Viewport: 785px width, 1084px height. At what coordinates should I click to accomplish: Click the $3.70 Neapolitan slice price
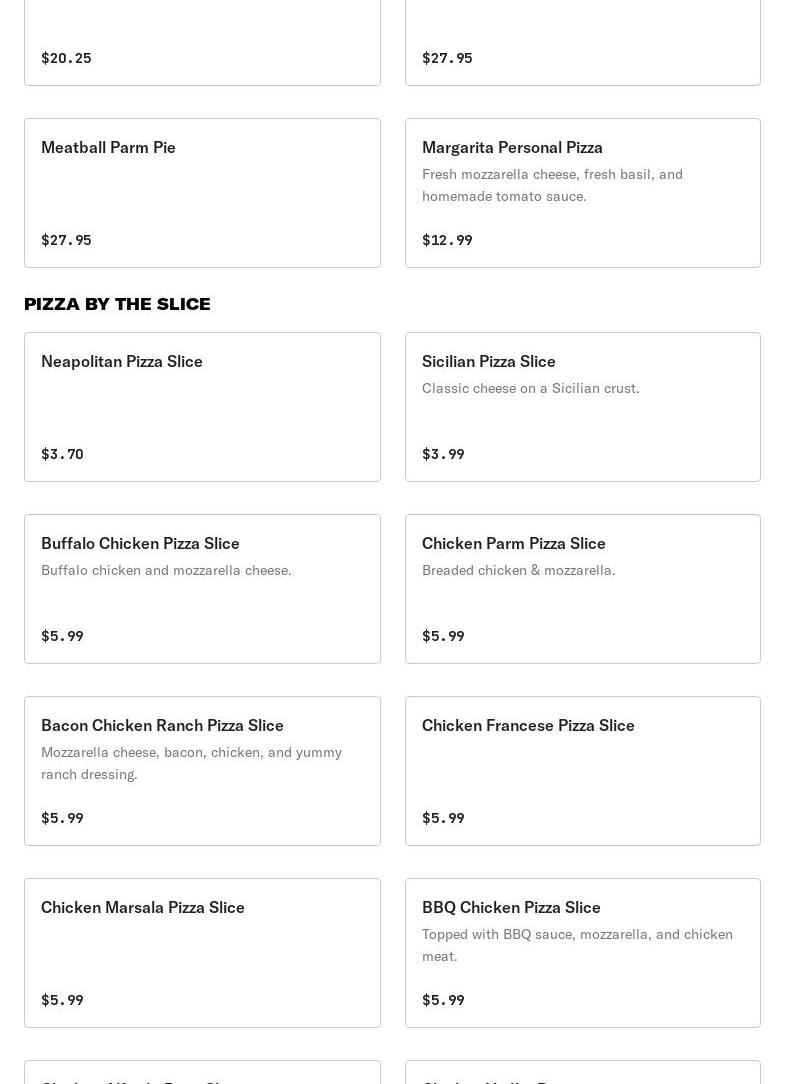click(x=62, y=454)
